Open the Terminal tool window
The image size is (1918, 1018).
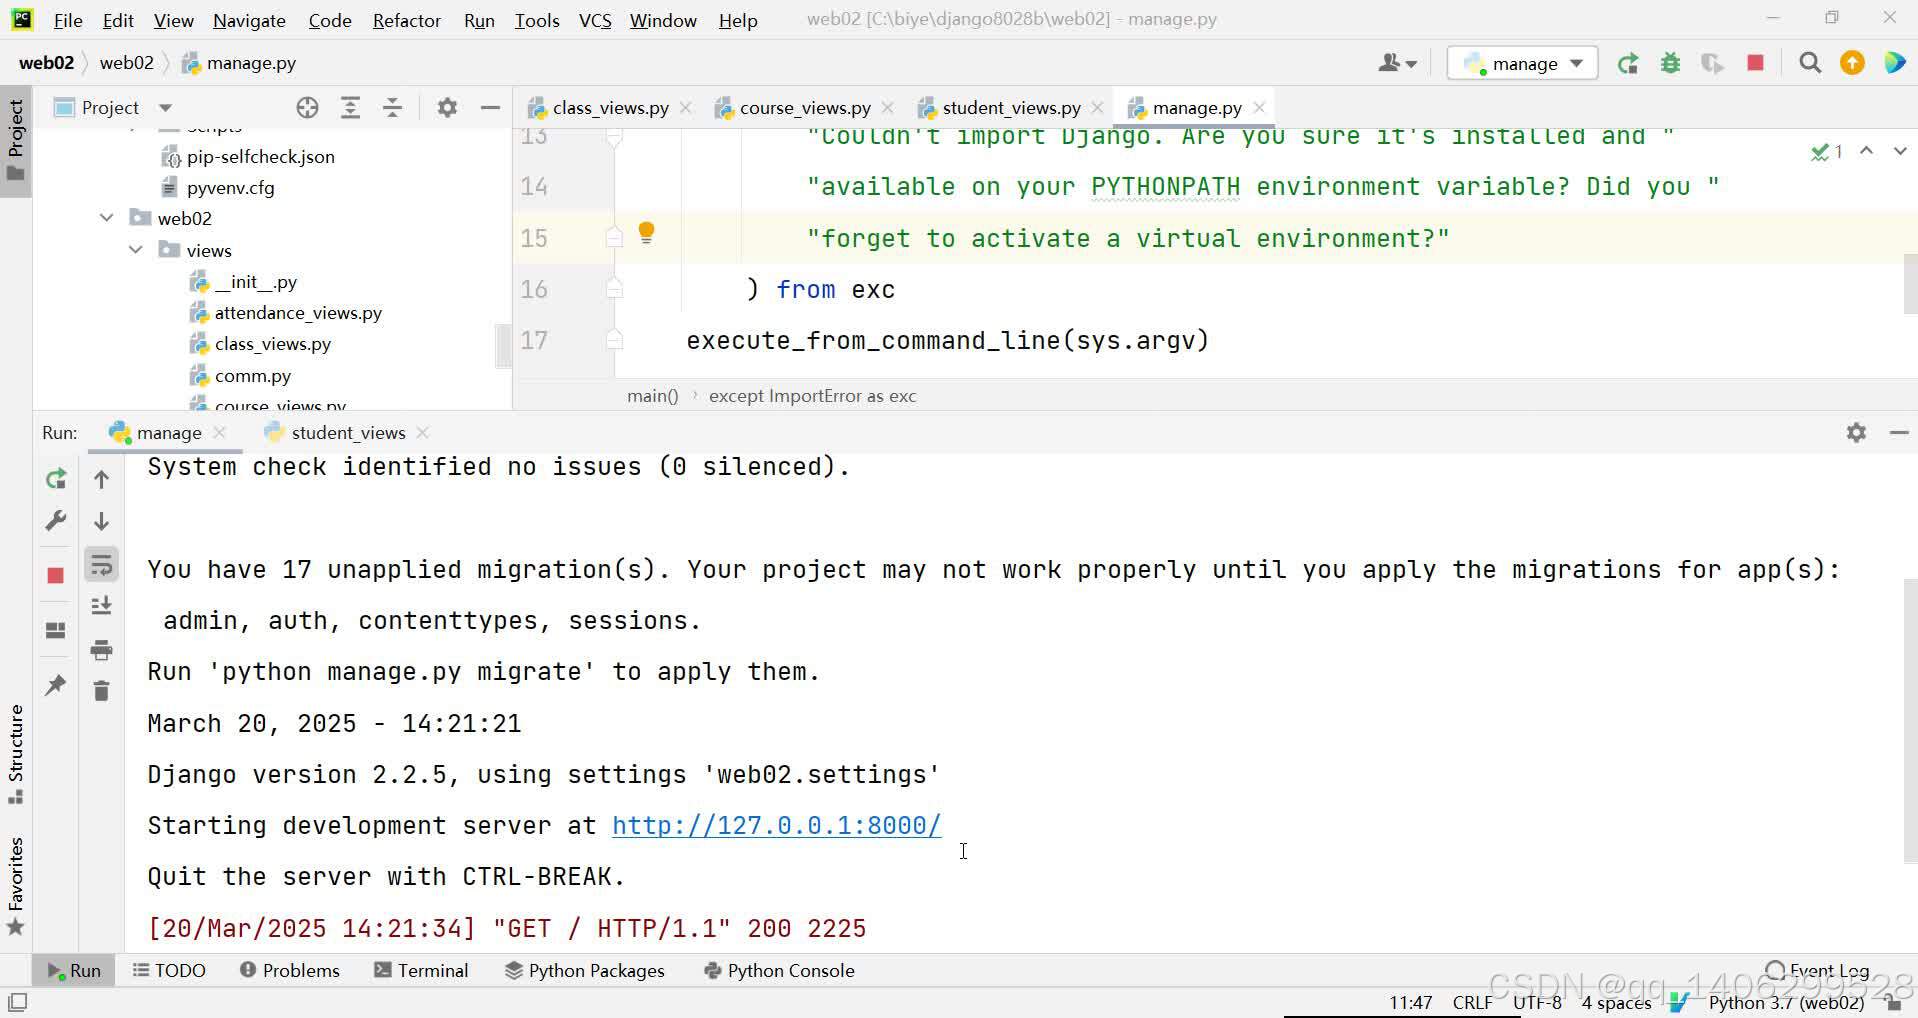pyautogui.click(x=420, y=971)
